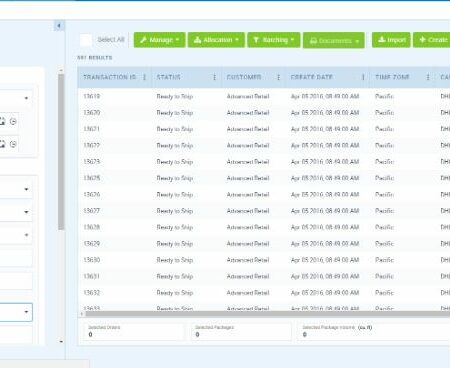Click the grid horizontal scrollbar thumb
Image resolution: width=450 pixels, height=368 pixels.
267,314
